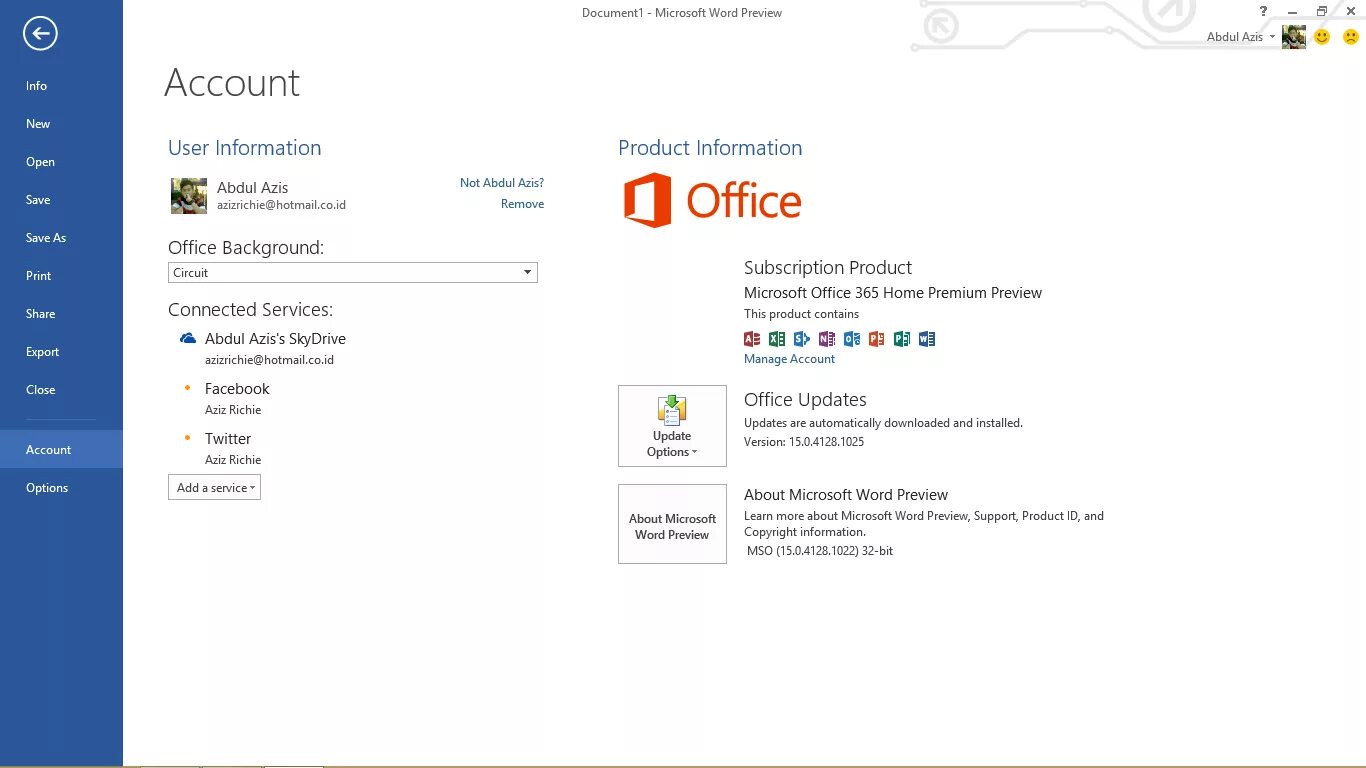This screenshot has width=1366, height=768.
Task: Click the user photo in User Information
Action: (x=189, y=196)
